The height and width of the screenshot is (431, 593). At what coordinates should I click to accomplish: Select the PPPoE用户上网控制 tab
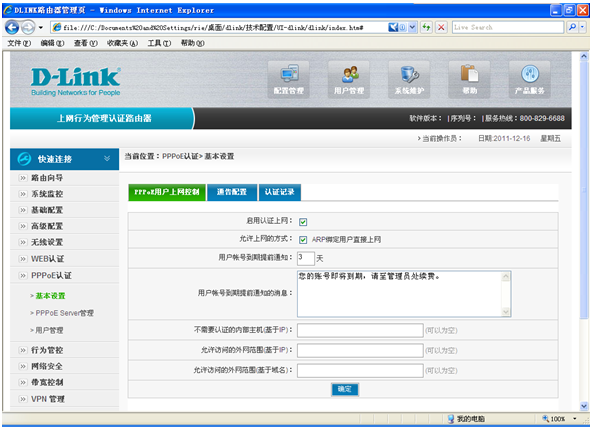[167, 192]
